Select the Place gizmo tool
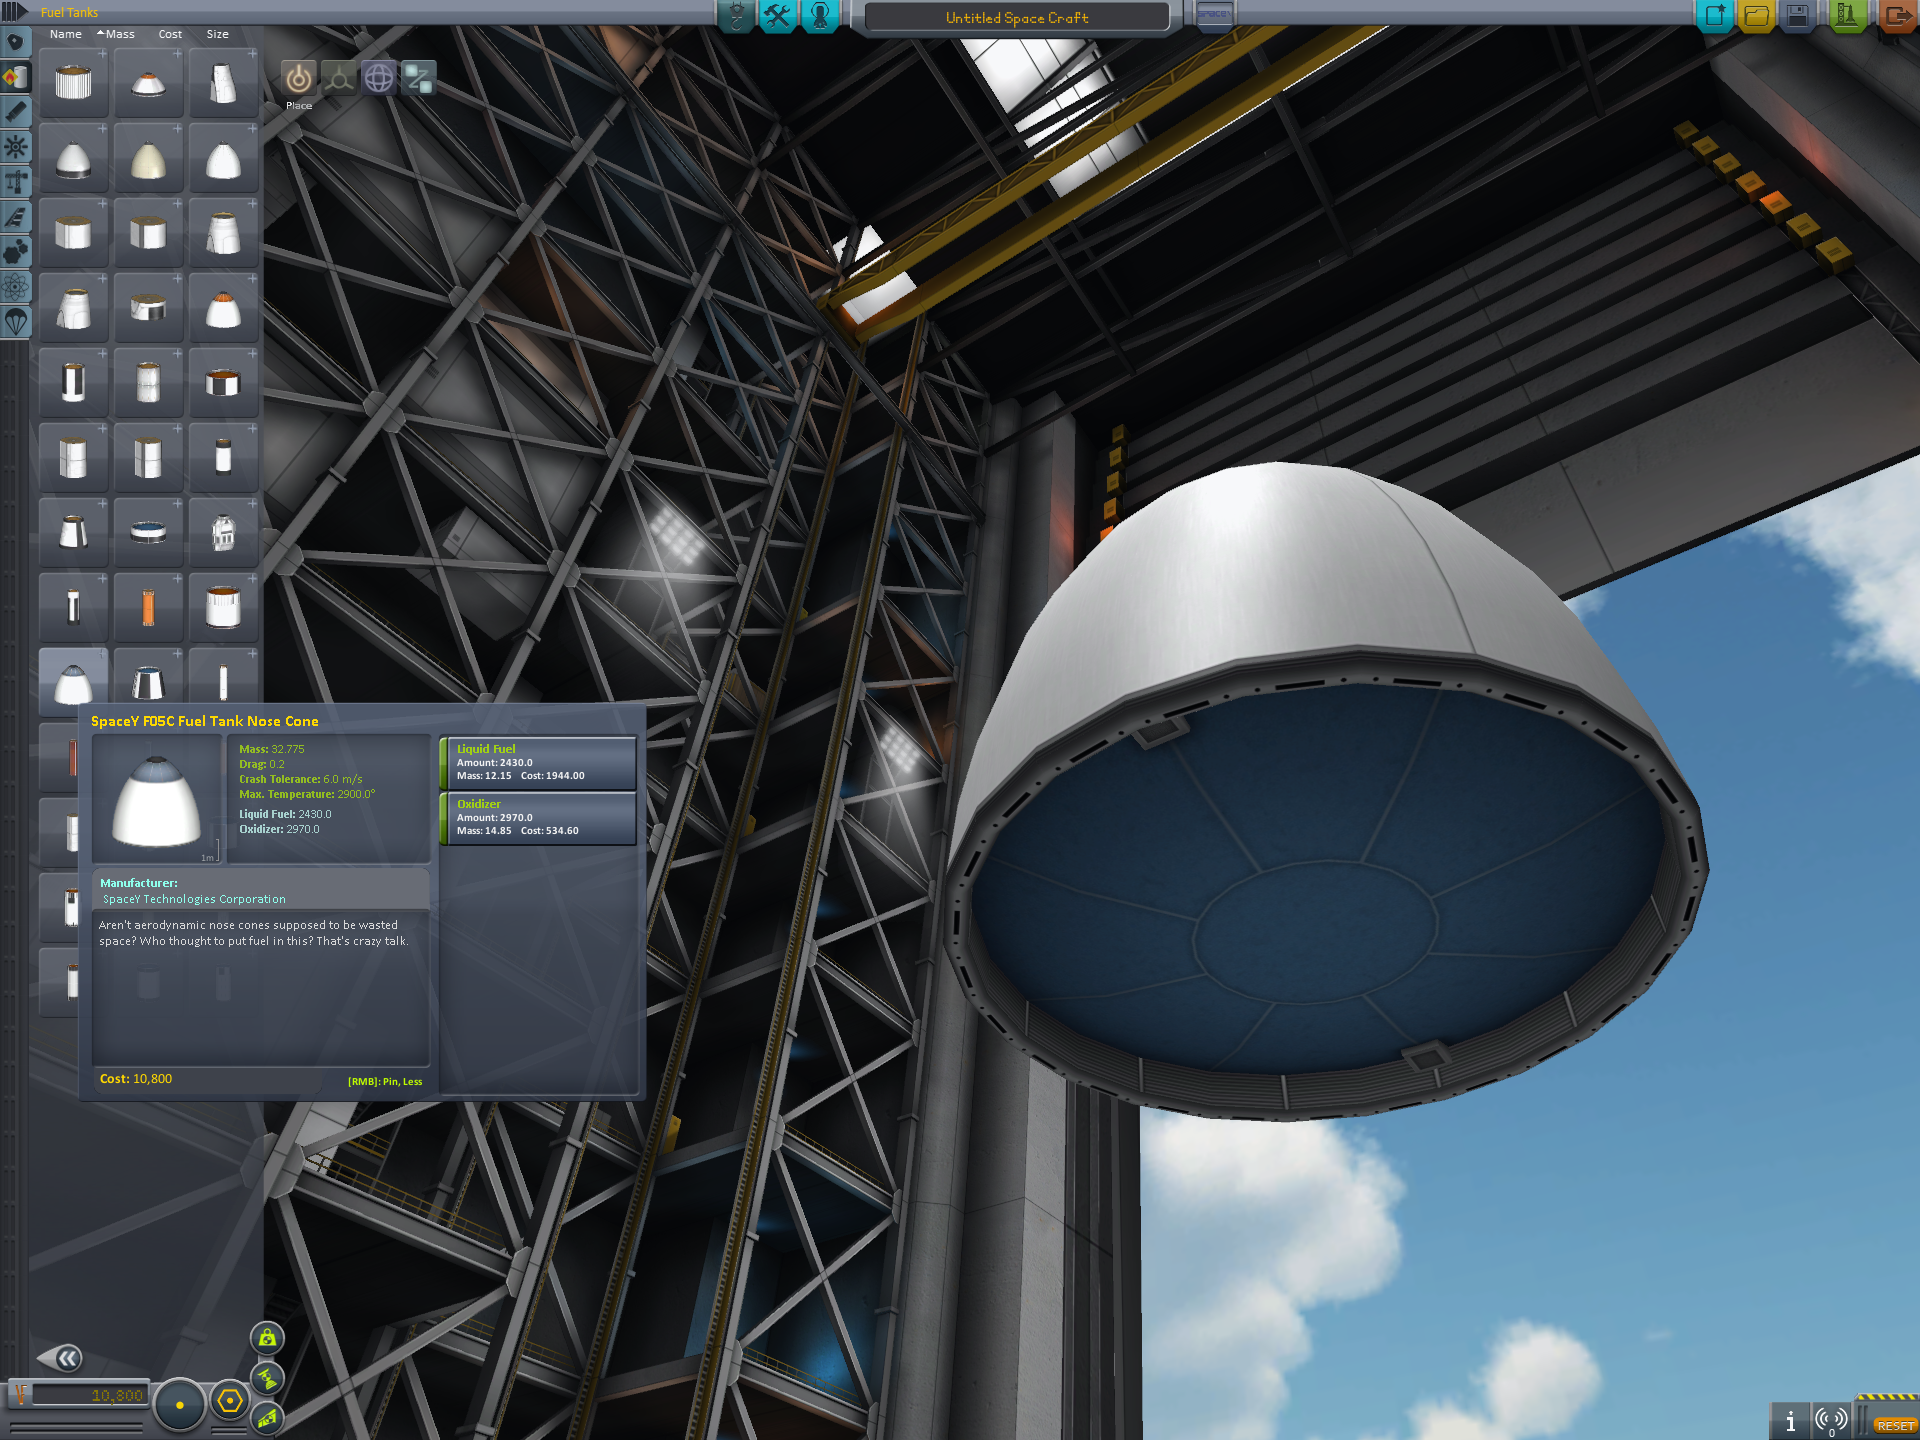The image size is (1920, 1440). 298,78
